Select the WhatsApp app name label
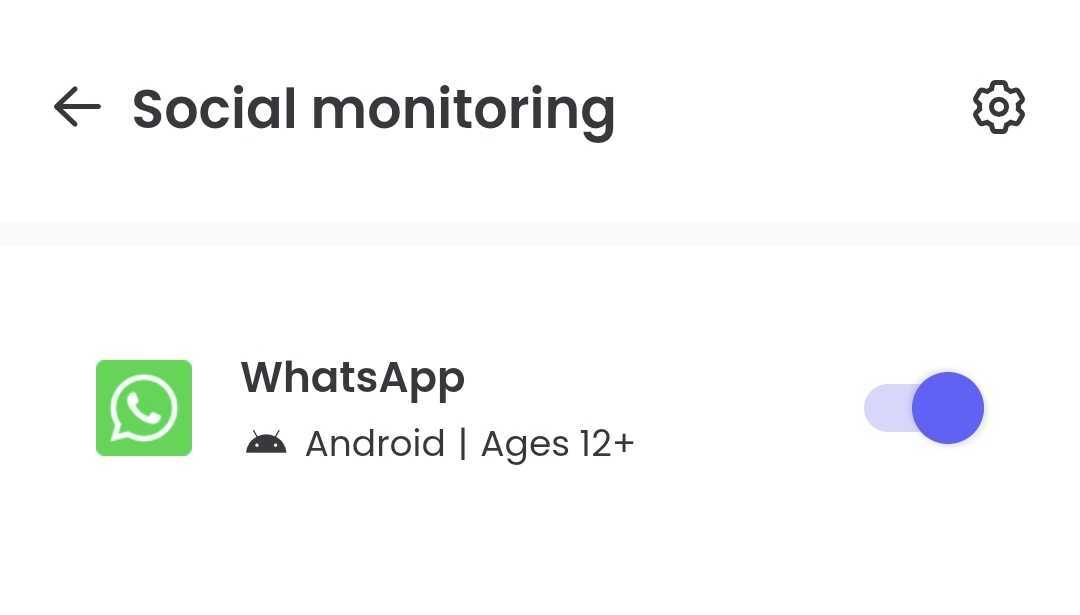1080x615 pixels. pyautogui.click(x=353, y=377)
